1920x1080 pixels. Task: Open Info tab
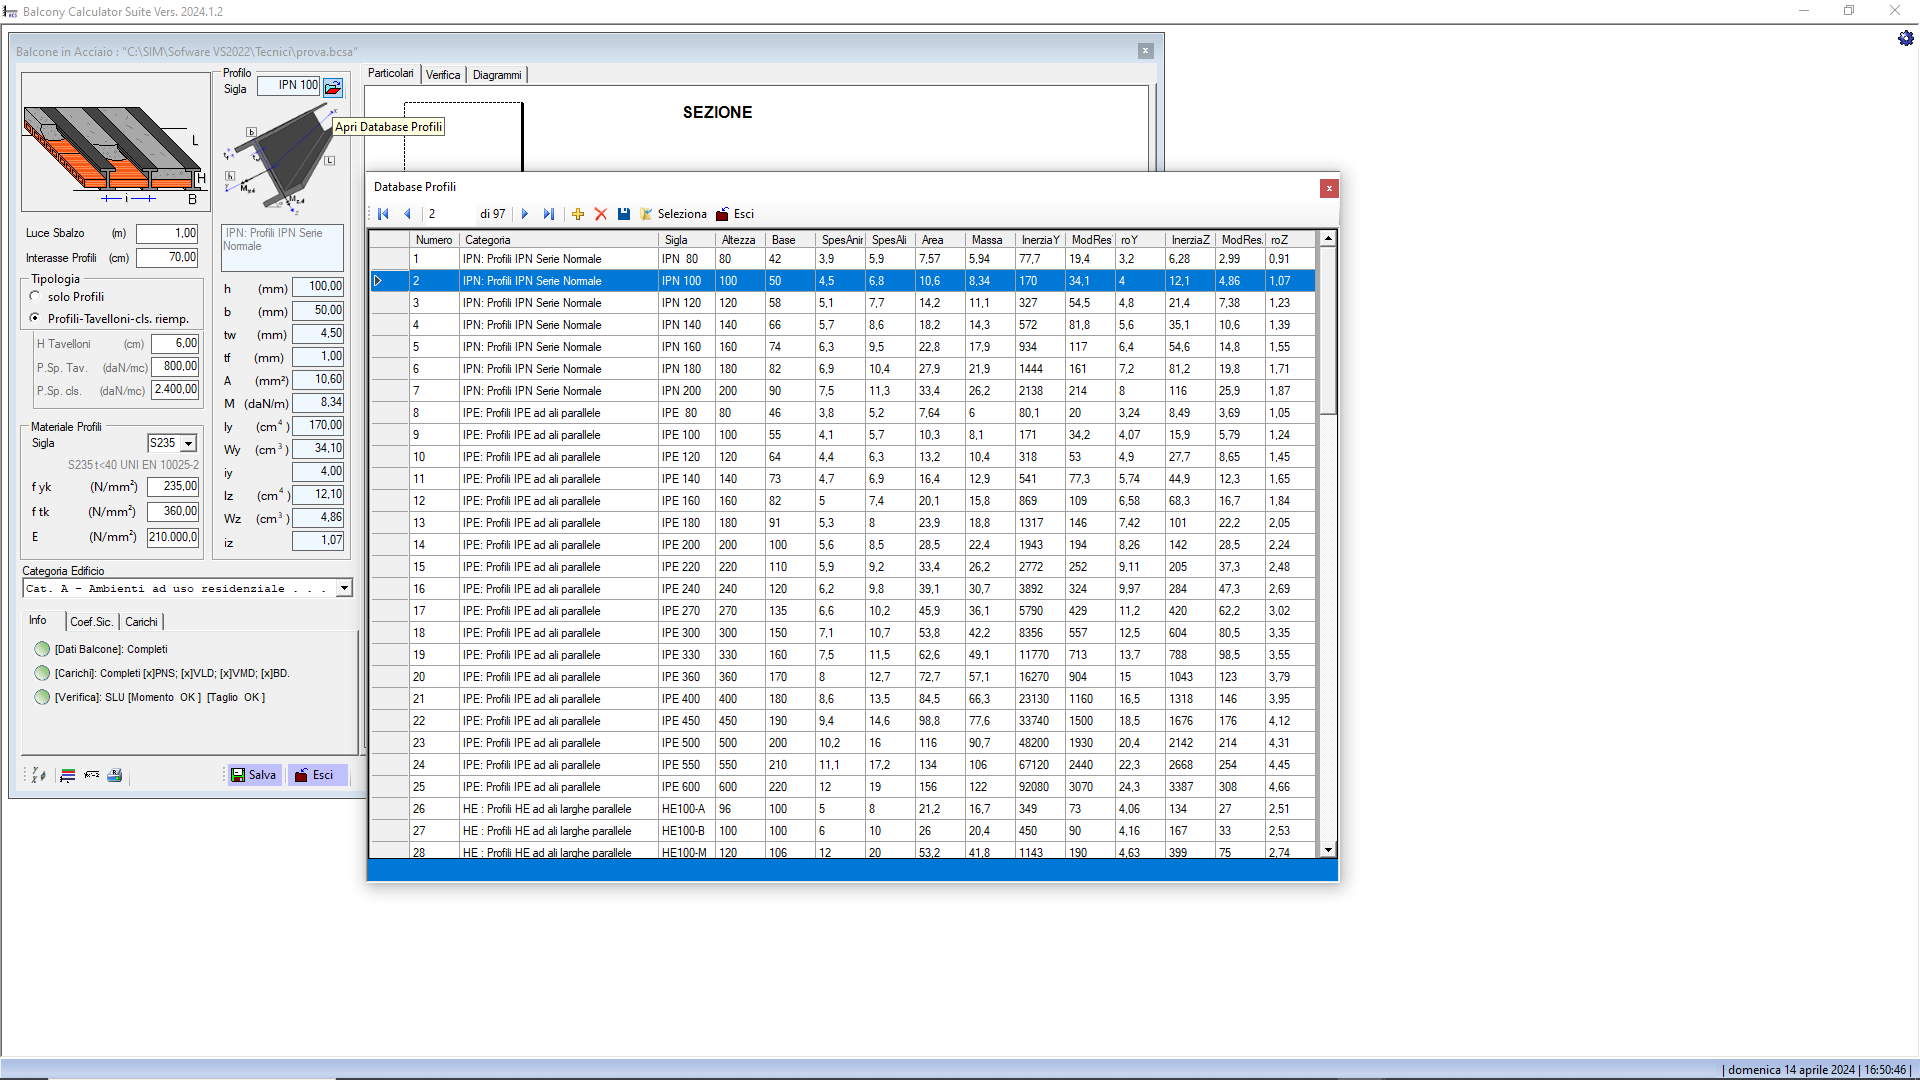[38, 621]
